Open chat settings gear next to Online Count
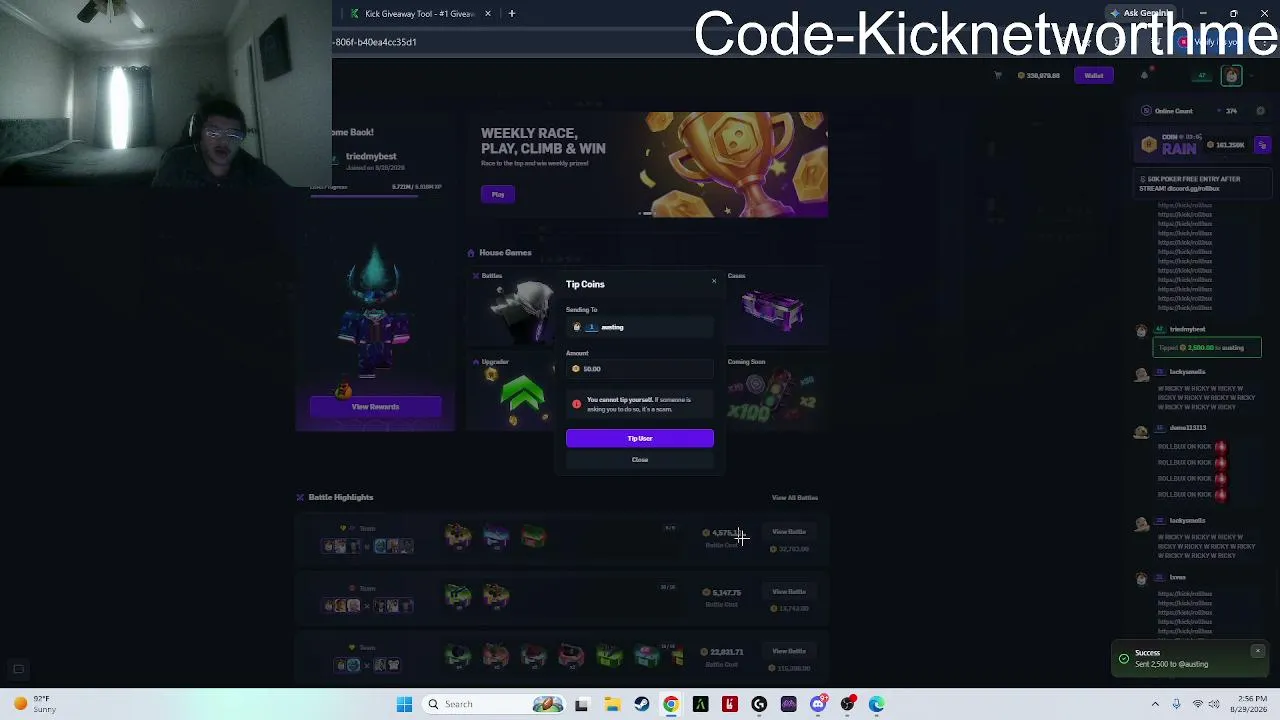Screen dimensions: 1280x720 (1261, 111)
